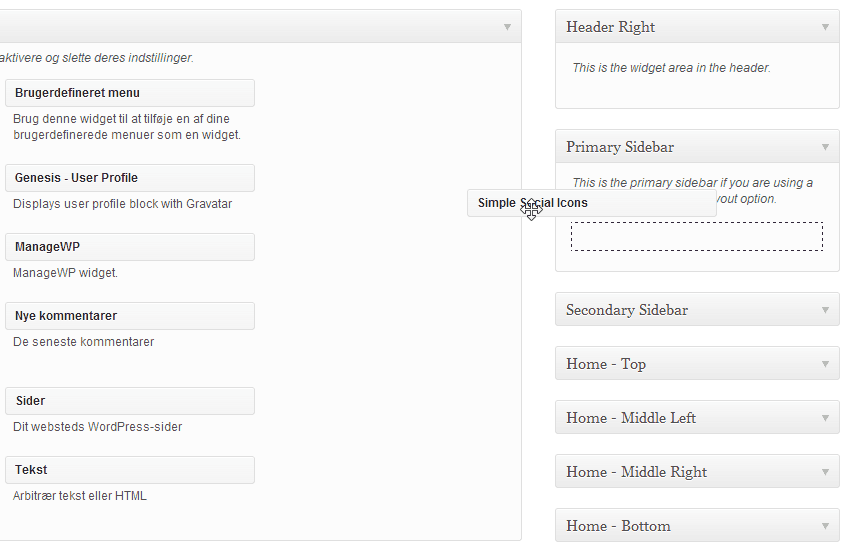Expand the Home - Middle Left arrow
Screen dimensions: 851x555
click(825, 418)
